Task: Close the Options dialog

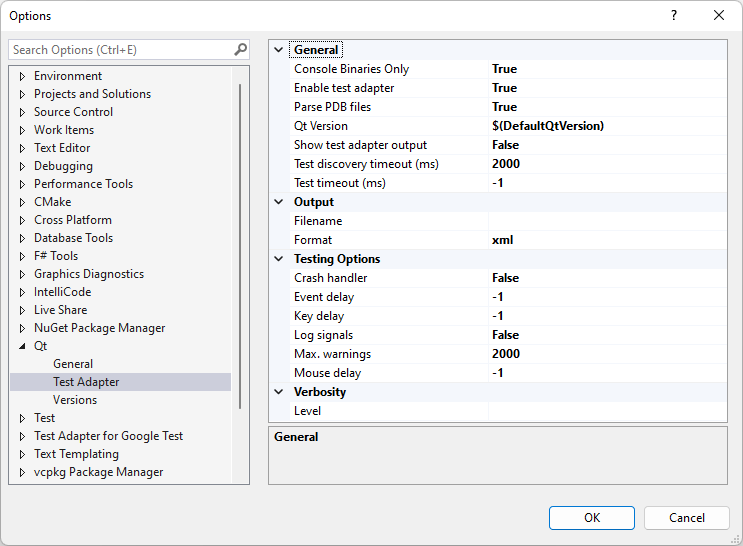Action: click(719, 15)
